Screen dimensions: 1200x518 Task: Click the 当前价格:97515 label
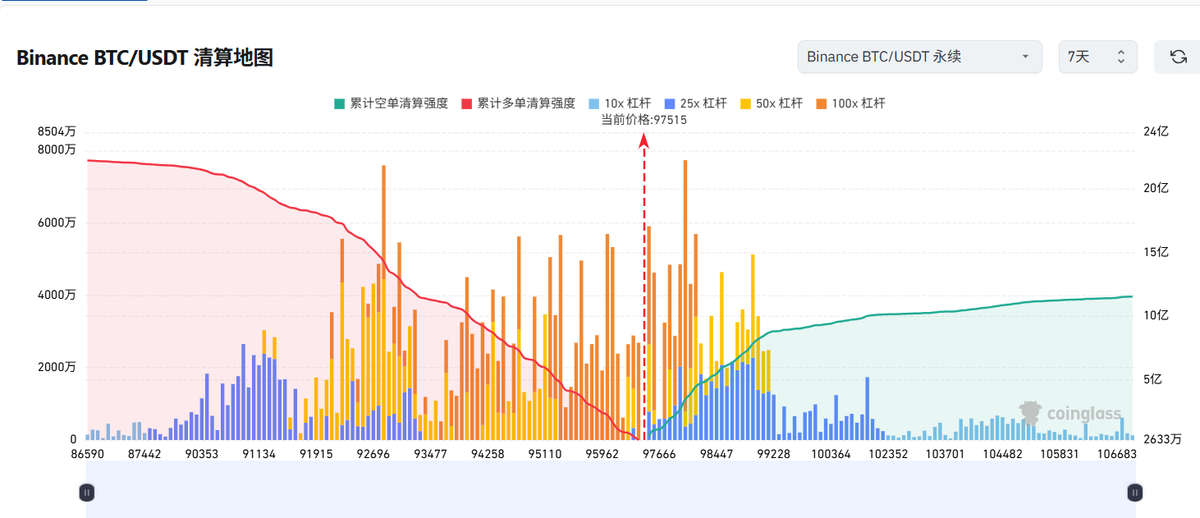[x=643, y=119]
